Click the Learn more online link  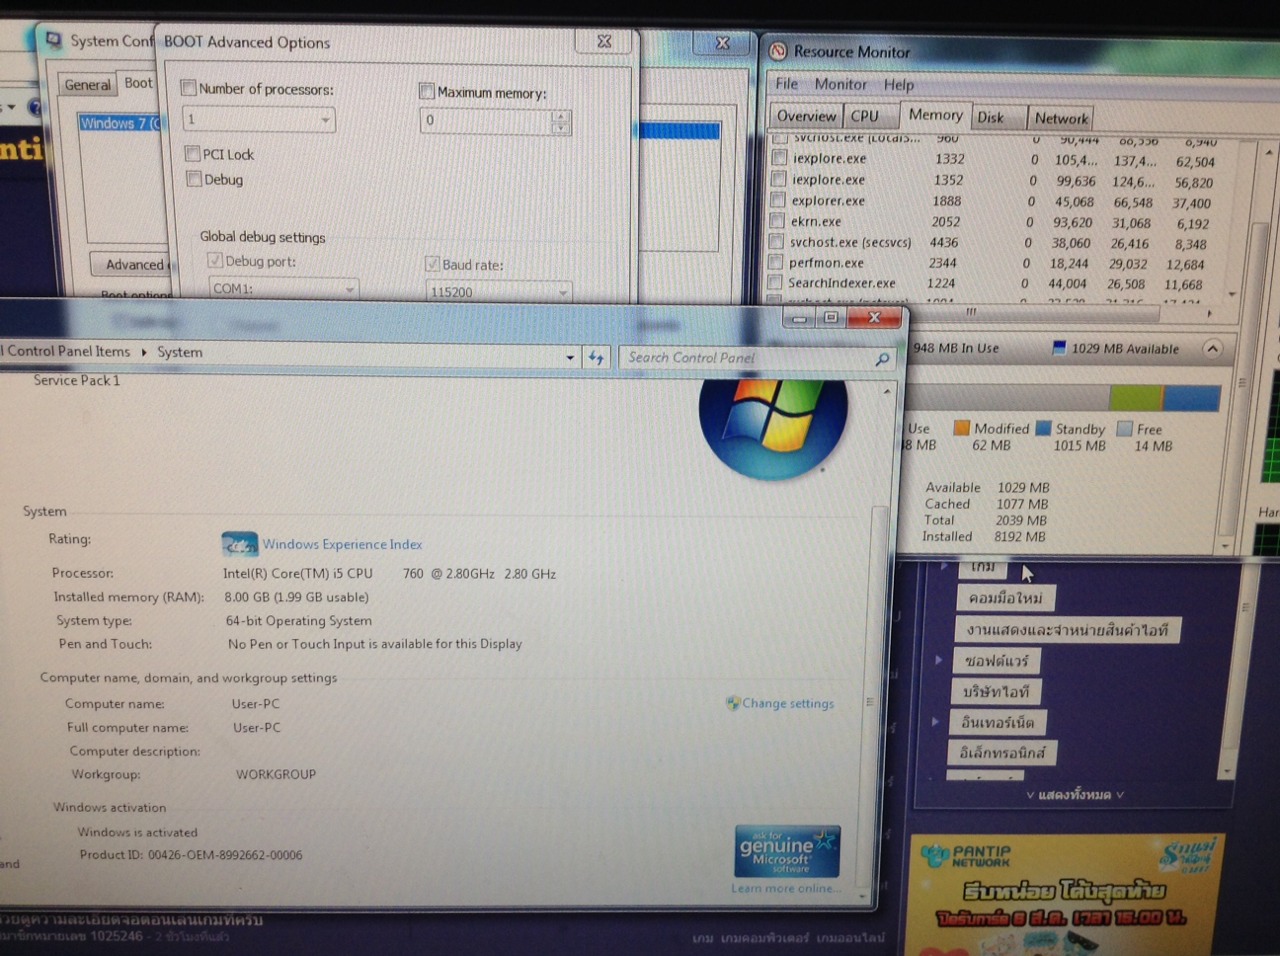click(x=785, y=888)
